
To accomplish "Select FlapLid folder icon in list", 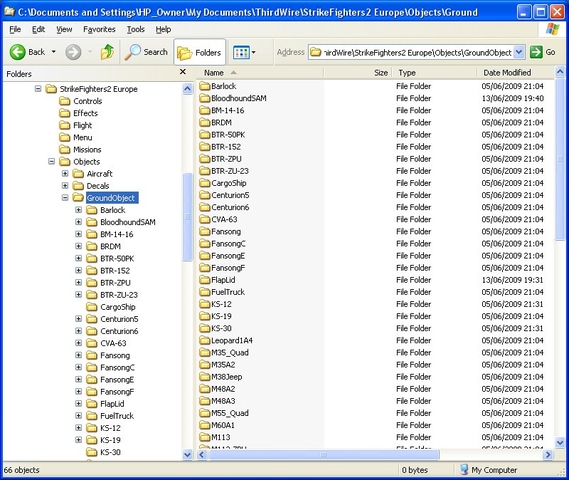I will [x=205, y=280].
